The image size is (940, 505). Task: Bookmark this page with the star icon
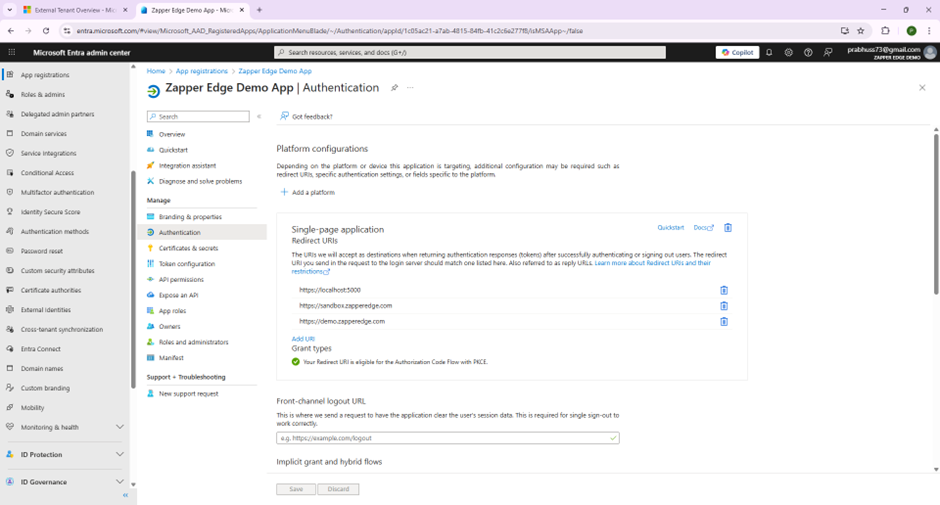click(861, 31)
